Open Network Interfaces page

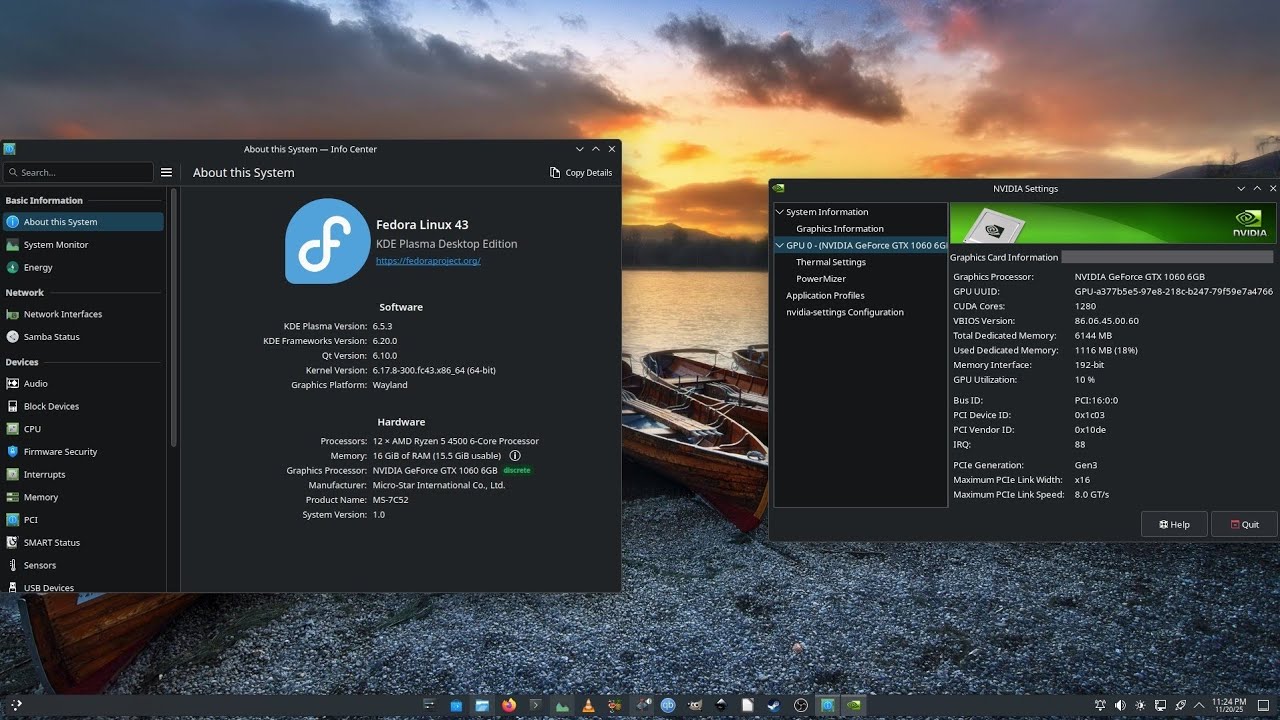coord(84,314)
